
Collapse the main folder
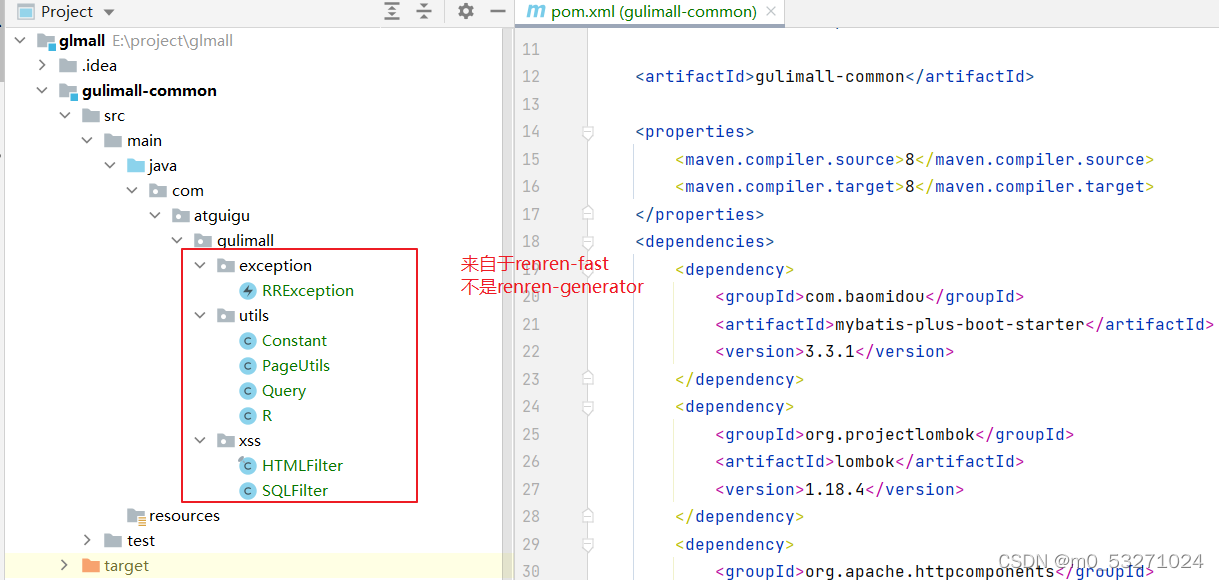(x=88, y=141)
